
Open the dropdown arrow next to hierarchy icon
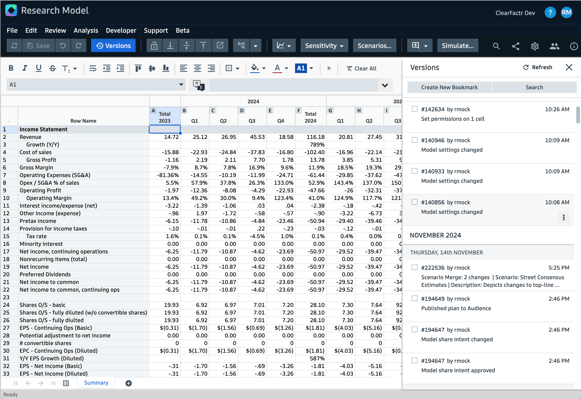coord(255,46)
